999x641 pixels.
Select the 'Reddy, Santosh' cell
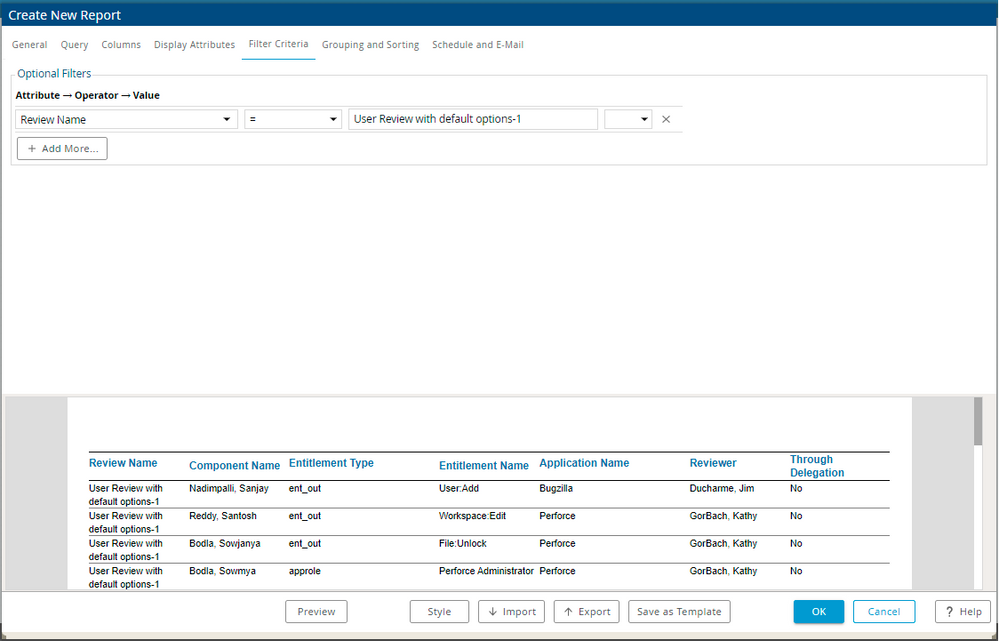click(x=223, y=516)
